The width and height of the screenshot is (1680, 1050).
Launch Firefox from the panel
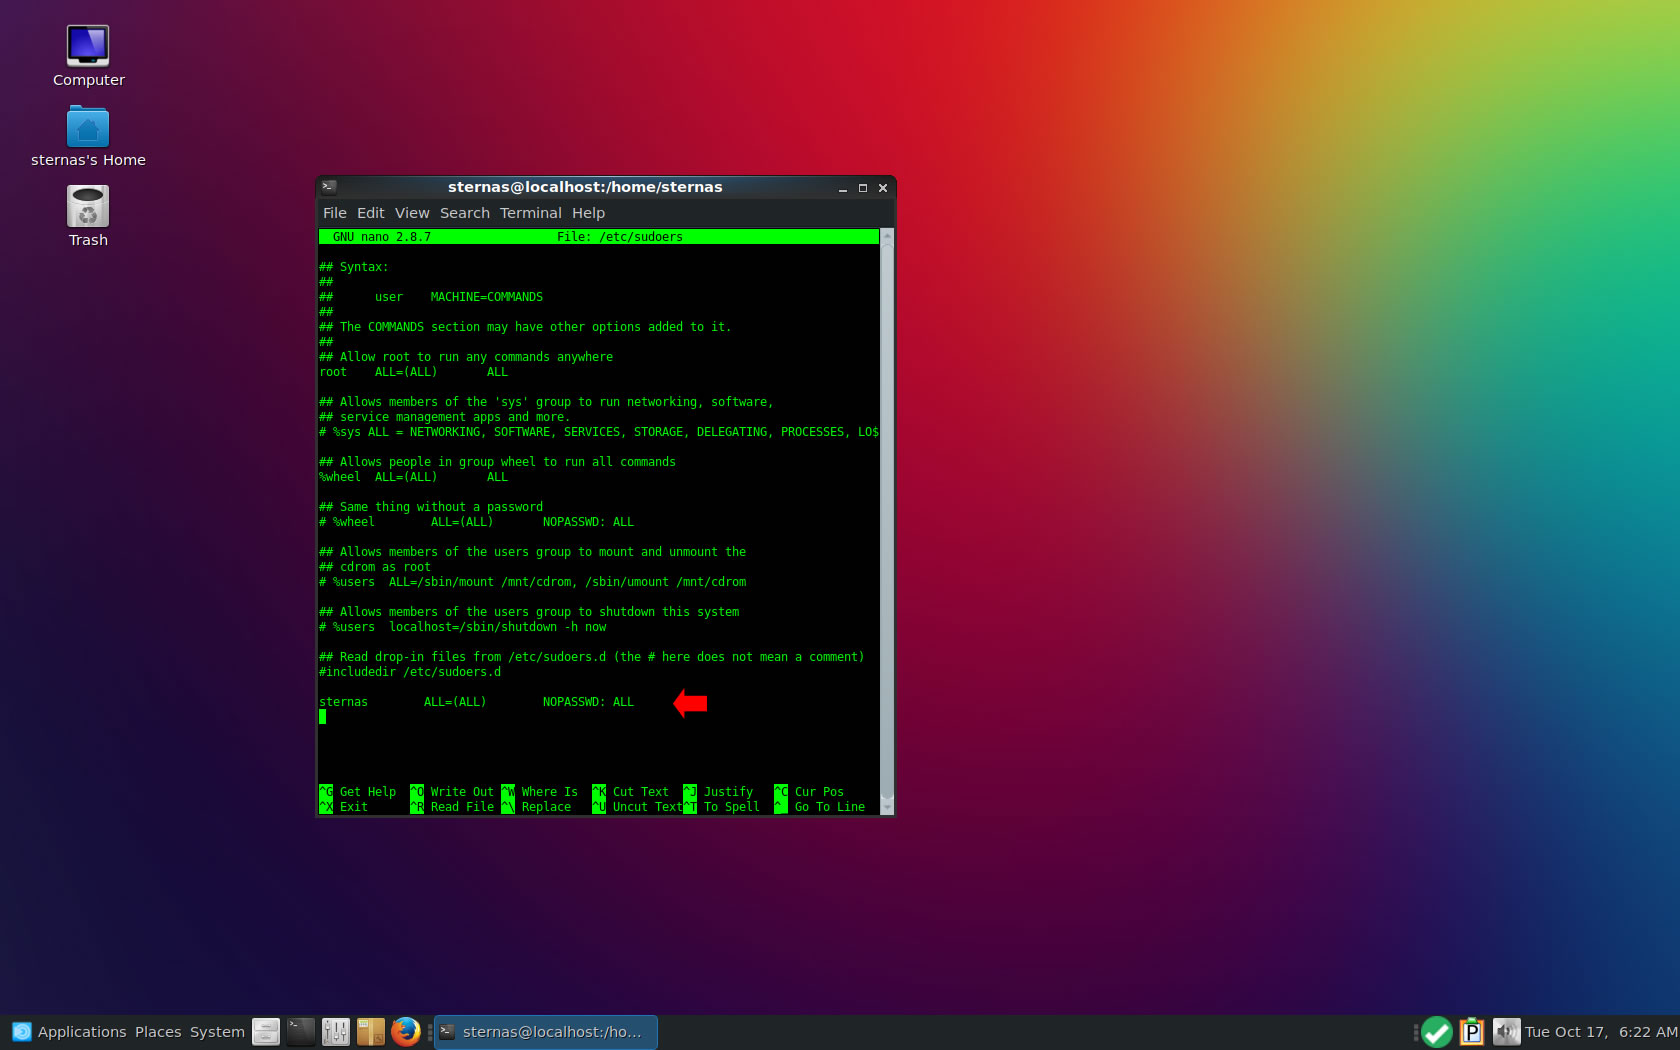point(406,1032)
